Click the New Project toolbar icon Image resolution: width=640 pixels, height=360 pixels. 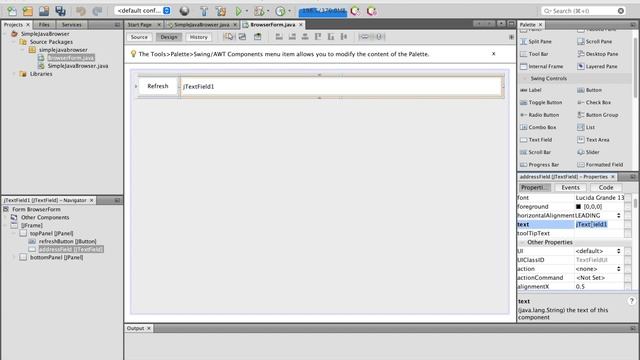[x=27, y=11]
